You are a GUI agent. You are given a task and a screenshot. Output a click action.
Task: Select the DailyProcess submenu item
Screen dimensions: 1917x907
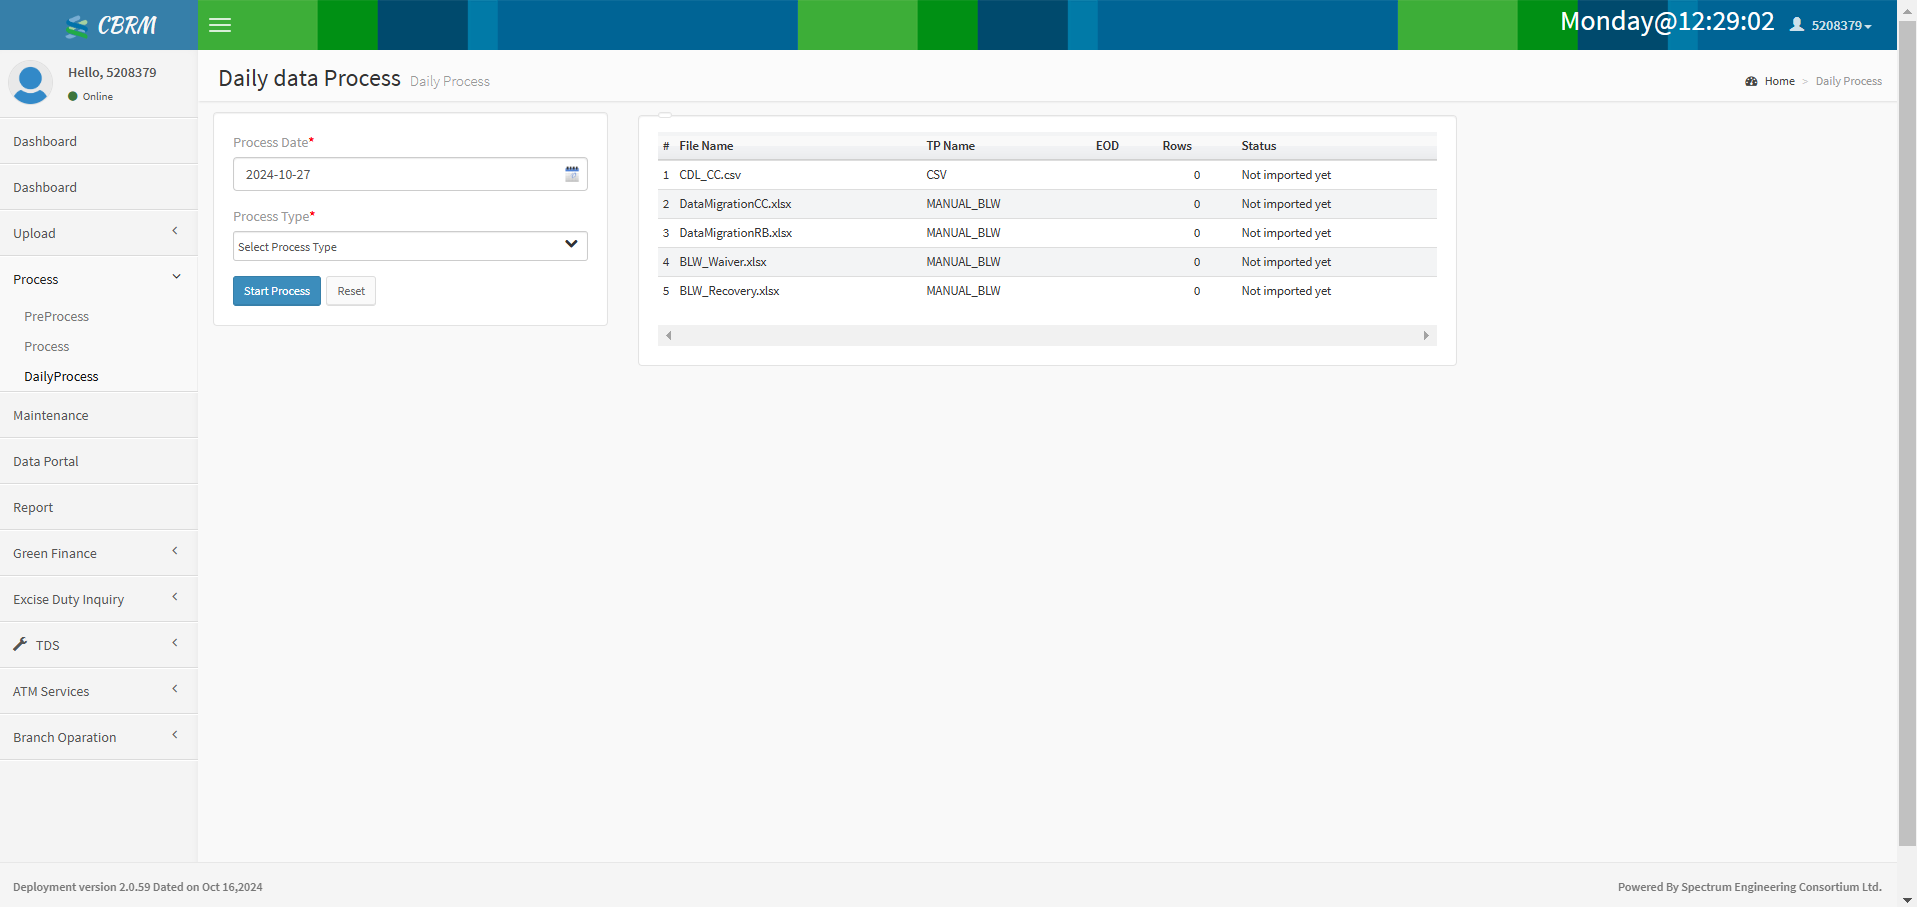[x=61, y=376]
